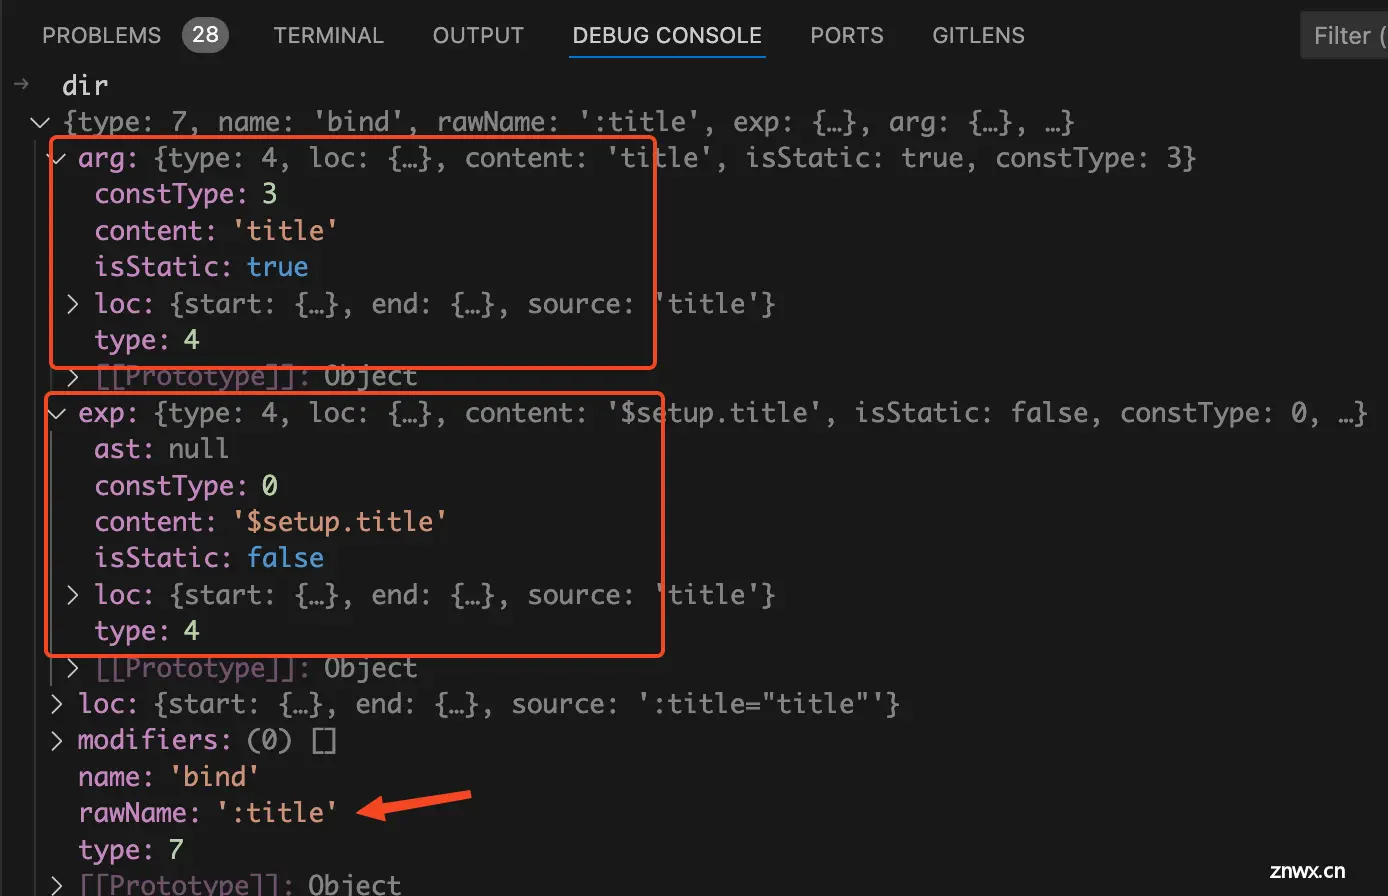1388x896 pixels.
Task: Select the DEBUG CONSOLE tab
Action: [667, 36]
